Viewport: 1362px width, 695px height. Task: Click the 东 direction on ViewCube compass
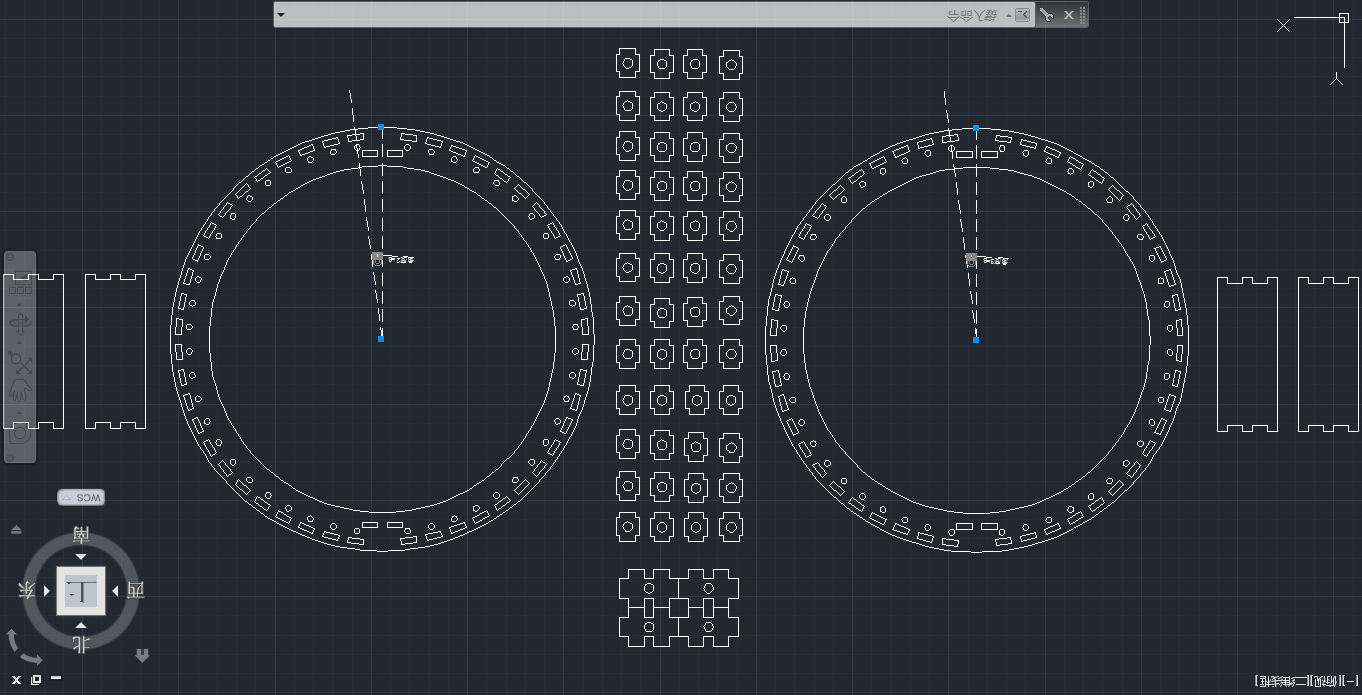click(x=27, y=591)
